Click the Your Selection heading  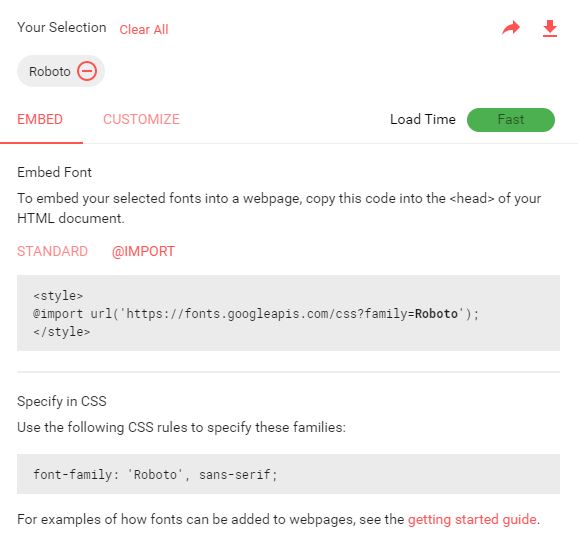[x=62, y=28]
